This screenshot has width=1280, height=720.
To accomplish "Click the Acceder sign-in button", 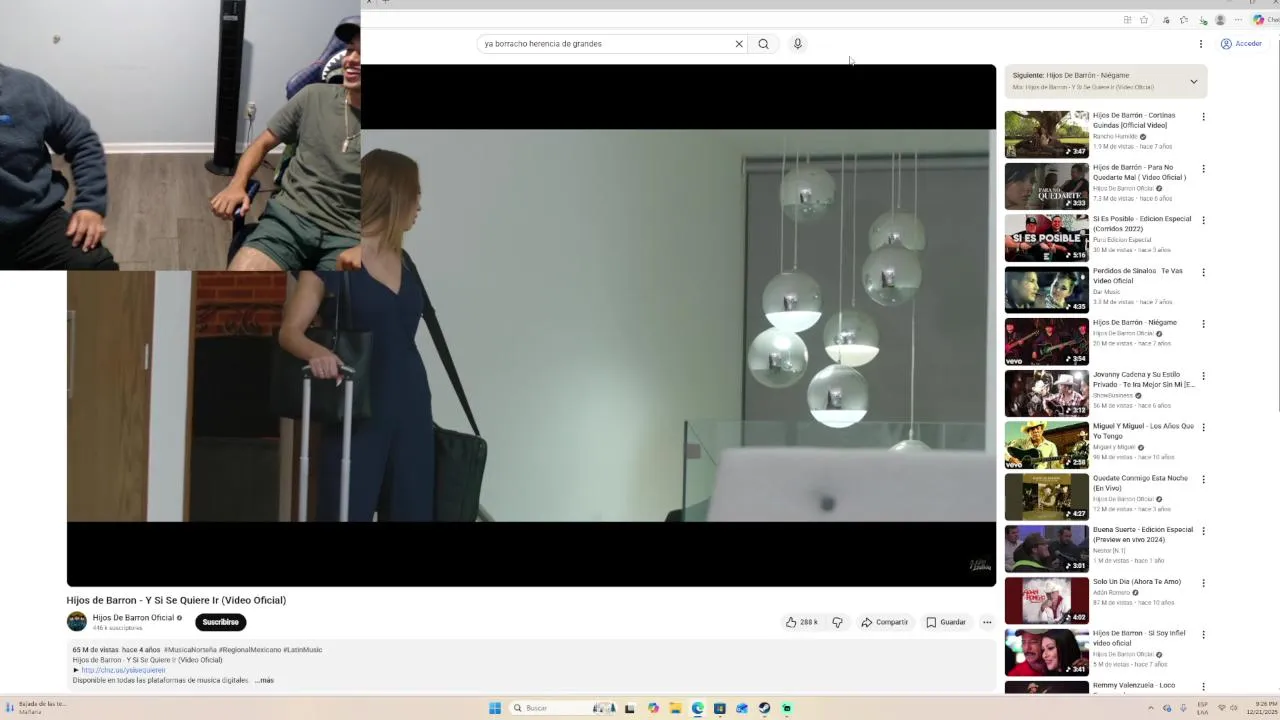I will click(x=1241, y=44).
